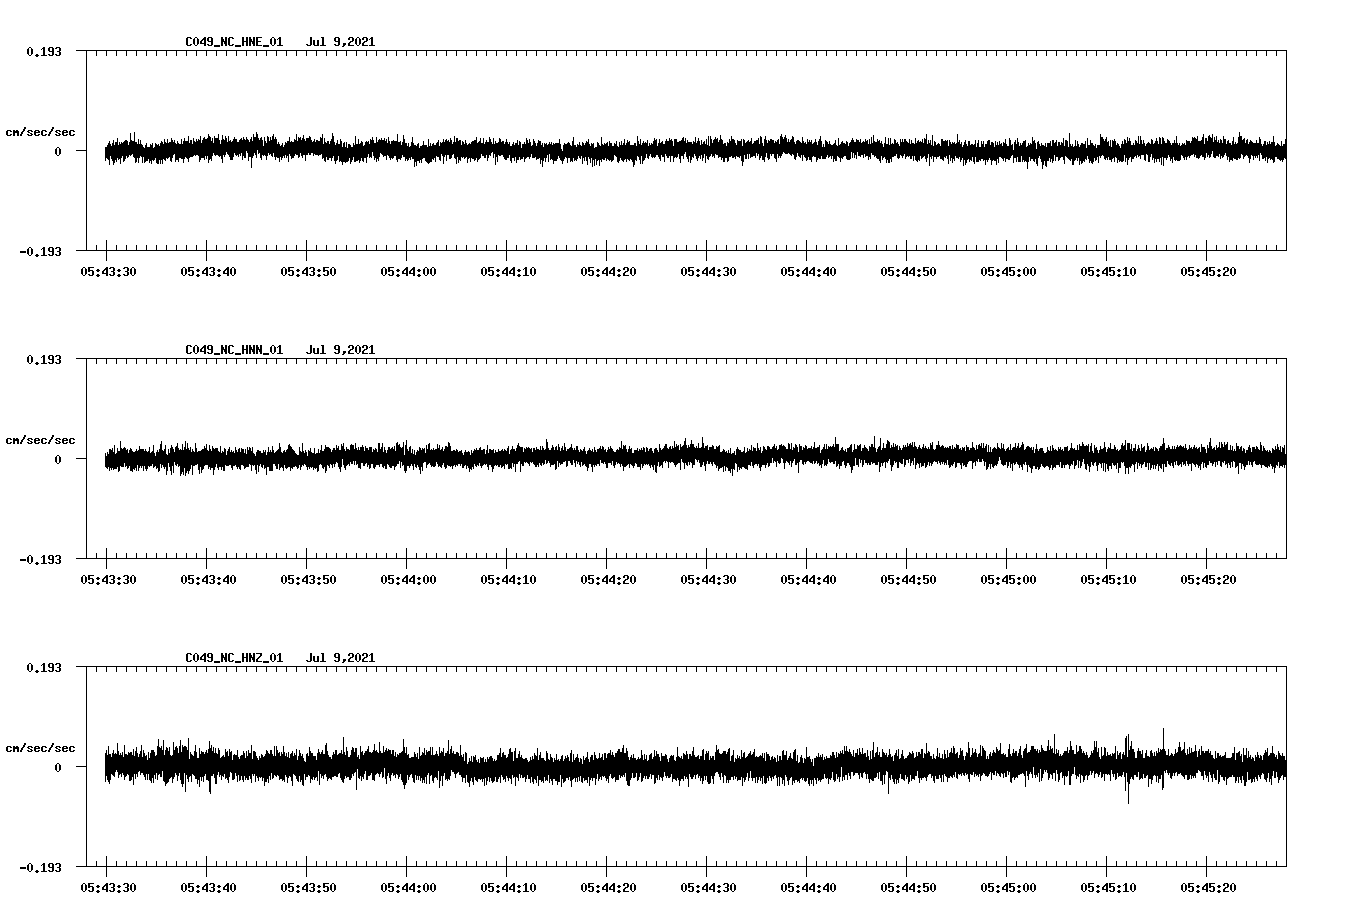Click the Jul 9,2021 date on bottom plot
The height and width of the screenshot is (924, 1358).
[342, 657]
